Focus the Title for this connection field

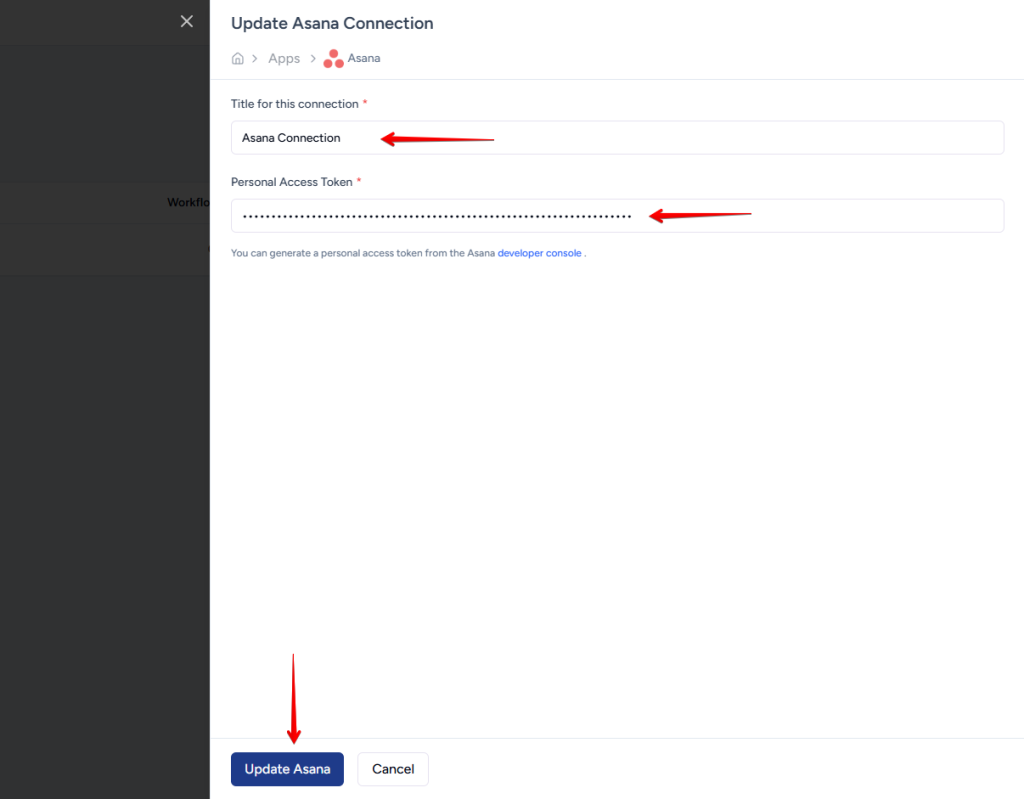click(x=617, y=138)
